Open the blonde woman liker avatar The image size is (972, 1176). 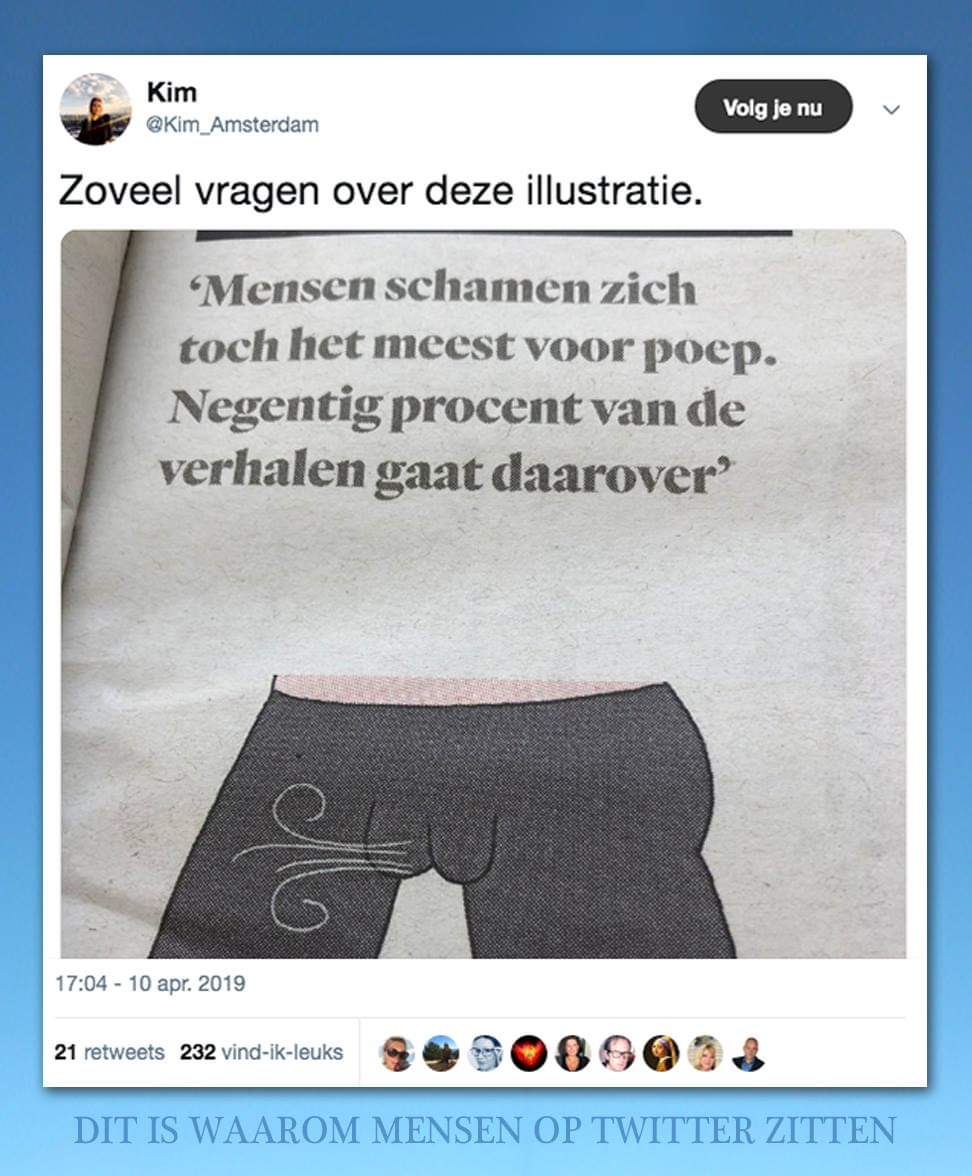(705, 1053)
